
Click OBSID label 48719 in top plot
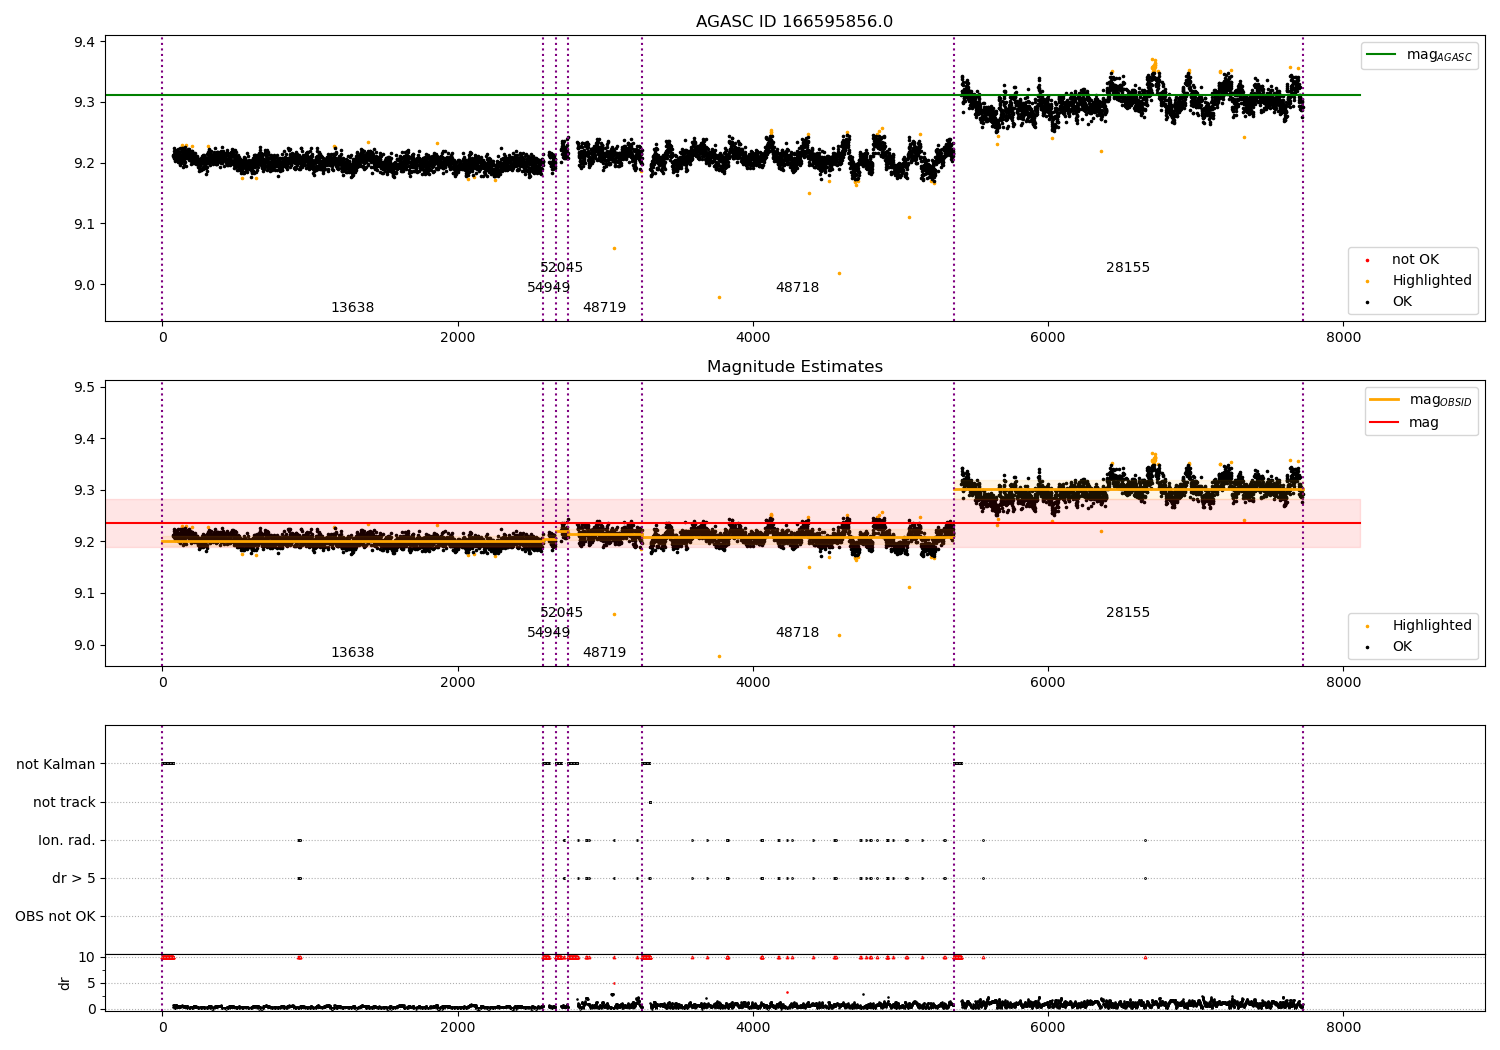tap(604, 308)
